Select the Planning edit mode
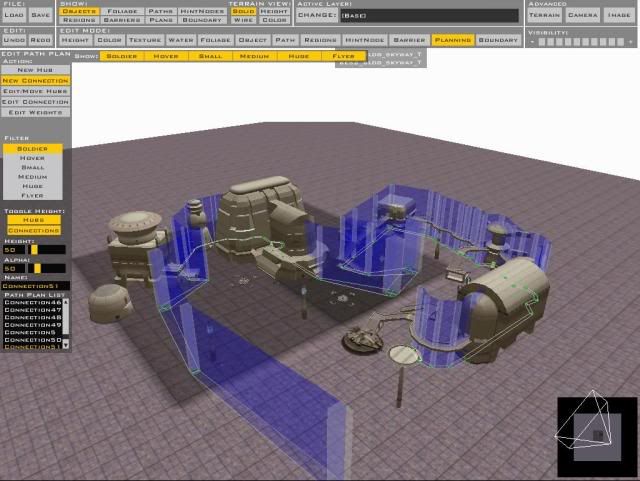This screenshot has width=640, height=481. click(453, 40)
